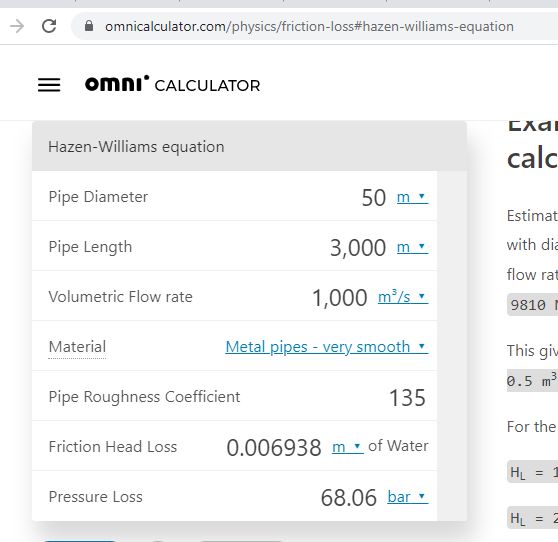Click the Volumetric Flow rate value 1,000
The width and height of the screenshot is (558, 542).
[339, 298]
